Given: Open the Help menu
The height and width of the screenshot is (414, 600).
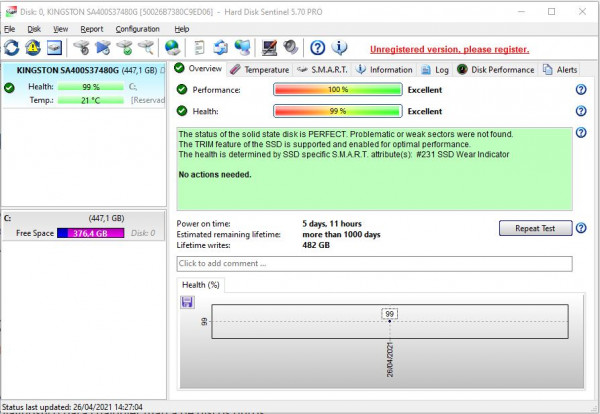Looking at the screenshot, I should [182, 29].
